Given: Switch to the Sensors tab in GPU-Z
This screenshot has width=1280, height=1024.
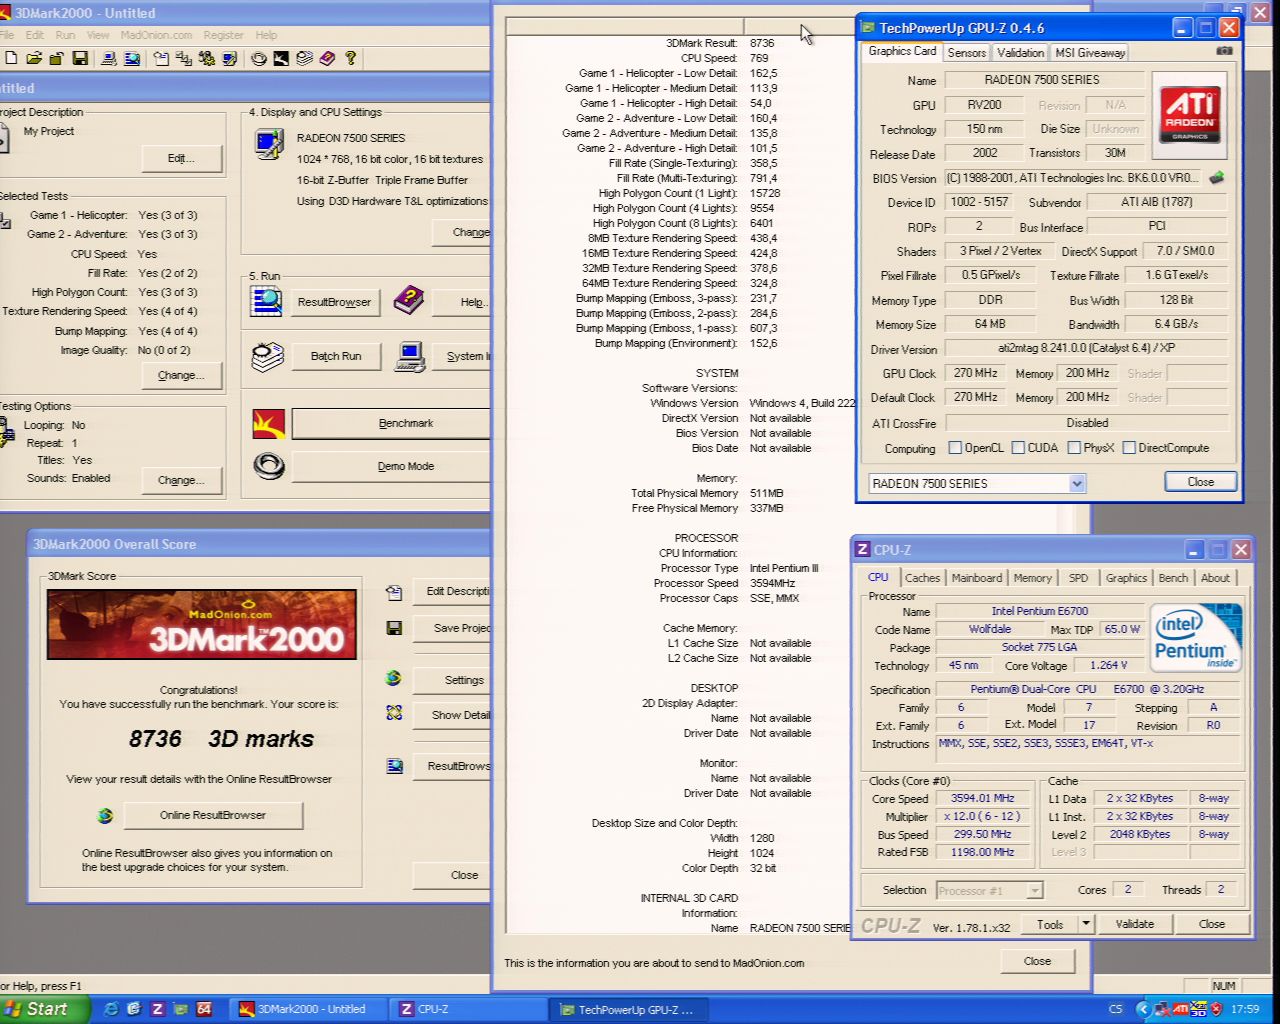Looking at the screenshot, I should click(966, 52).
